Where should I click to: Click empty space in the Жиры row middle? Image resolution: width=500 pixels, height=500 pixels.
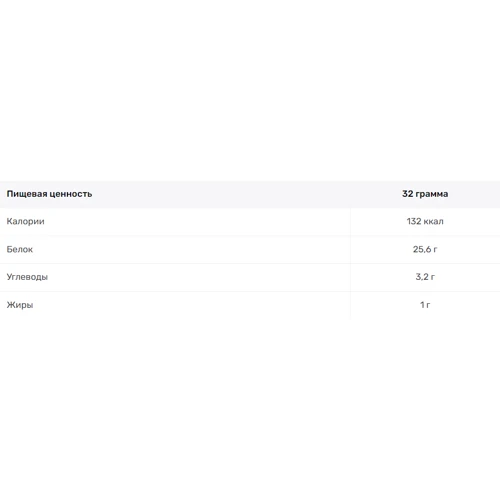pos(192,305)
